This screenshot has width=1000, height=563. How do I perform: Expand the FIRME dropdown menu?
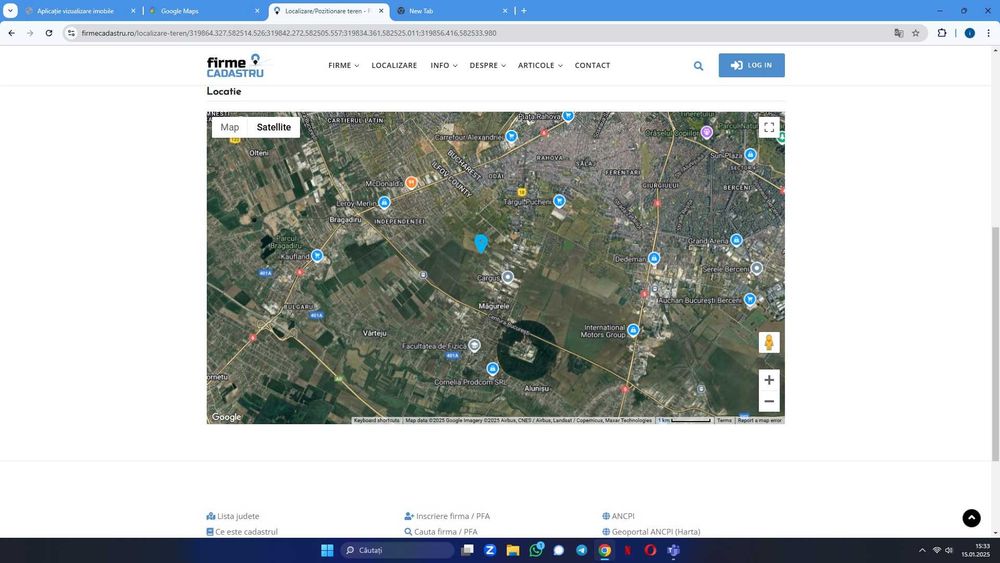[x=344, y=66]
